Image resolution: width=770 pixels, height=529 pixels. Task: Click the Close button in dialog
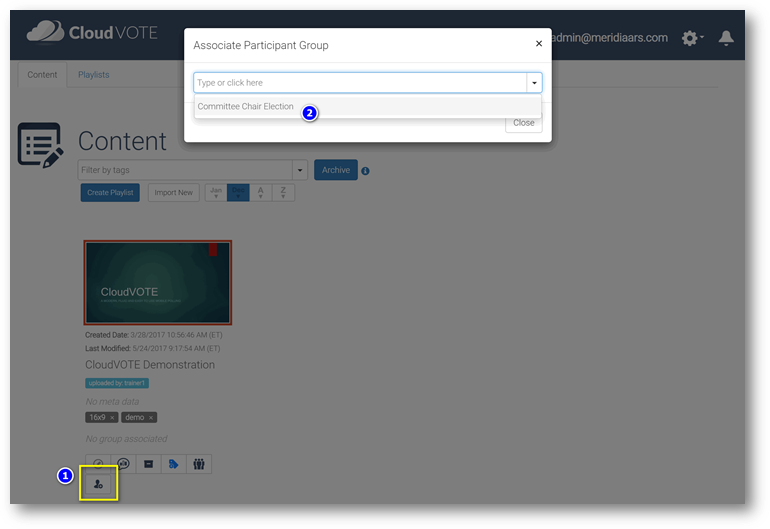(x=523, y=123)
